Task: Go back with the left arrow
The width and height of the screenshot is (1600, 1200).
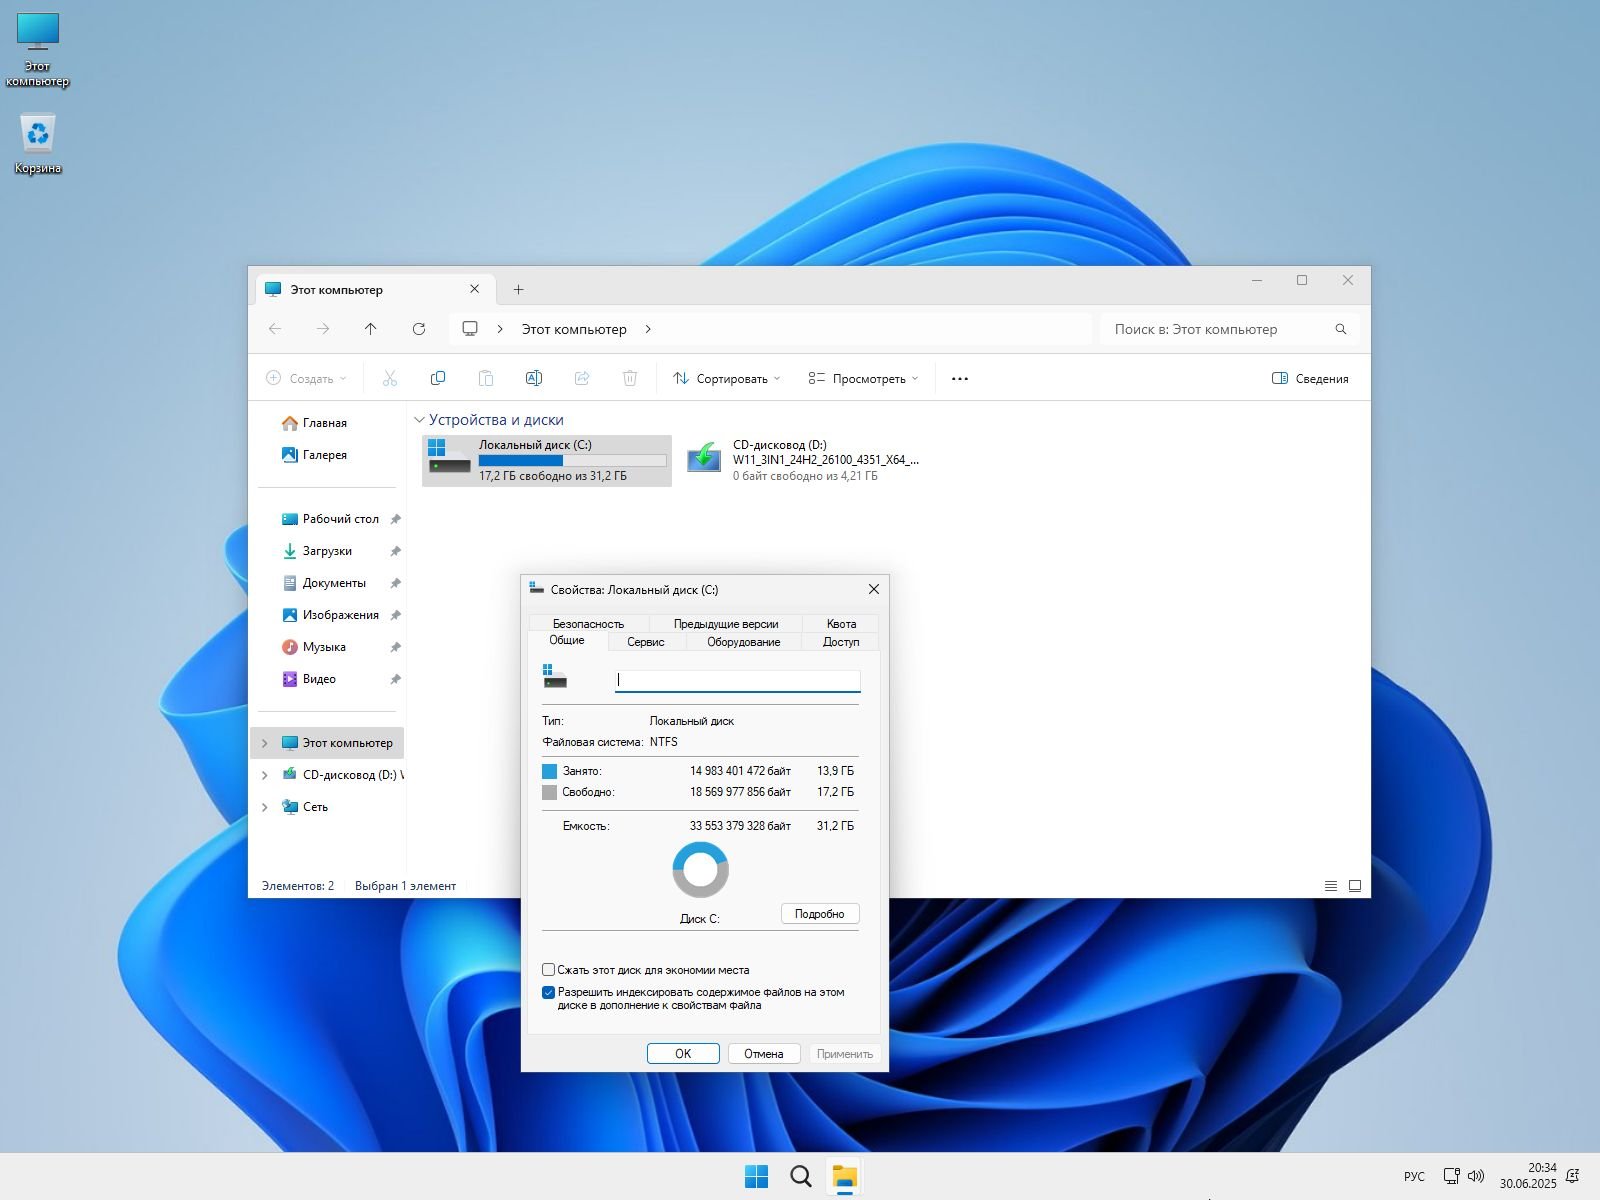Action: point(275,329)
